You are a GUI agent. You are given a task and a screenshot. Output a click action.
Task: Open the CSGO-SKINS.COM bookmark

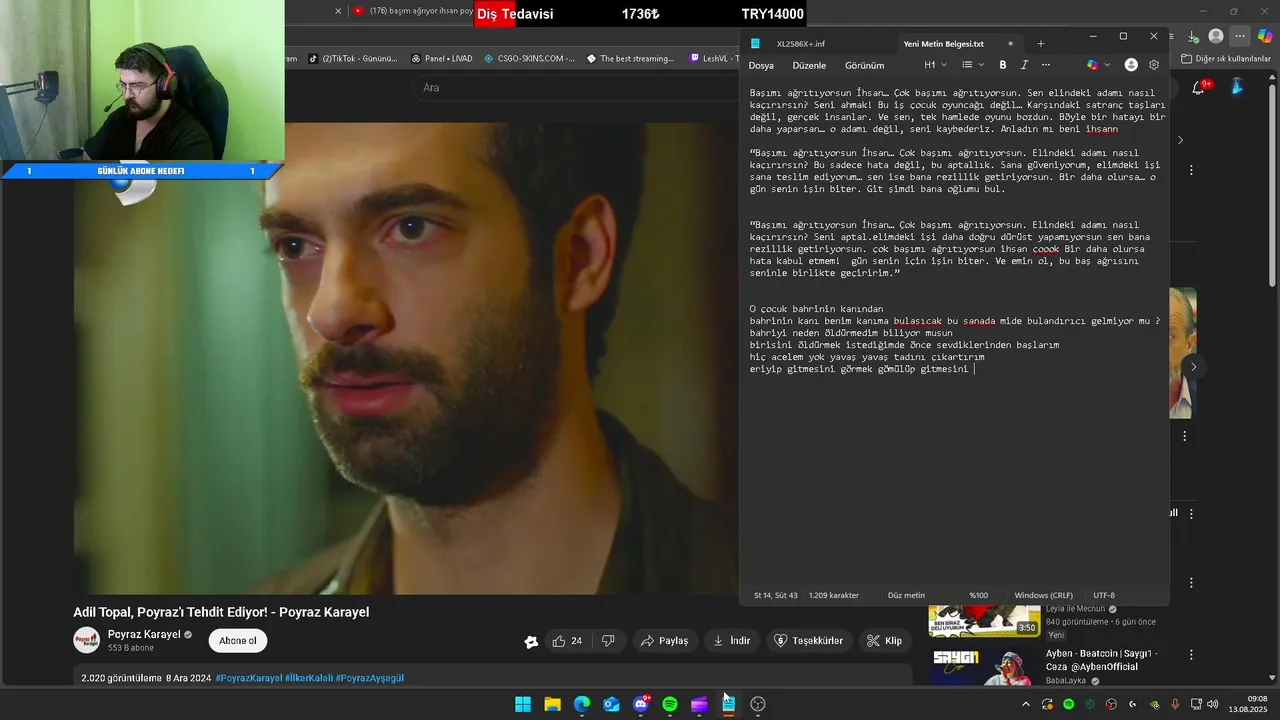point(528,59)
